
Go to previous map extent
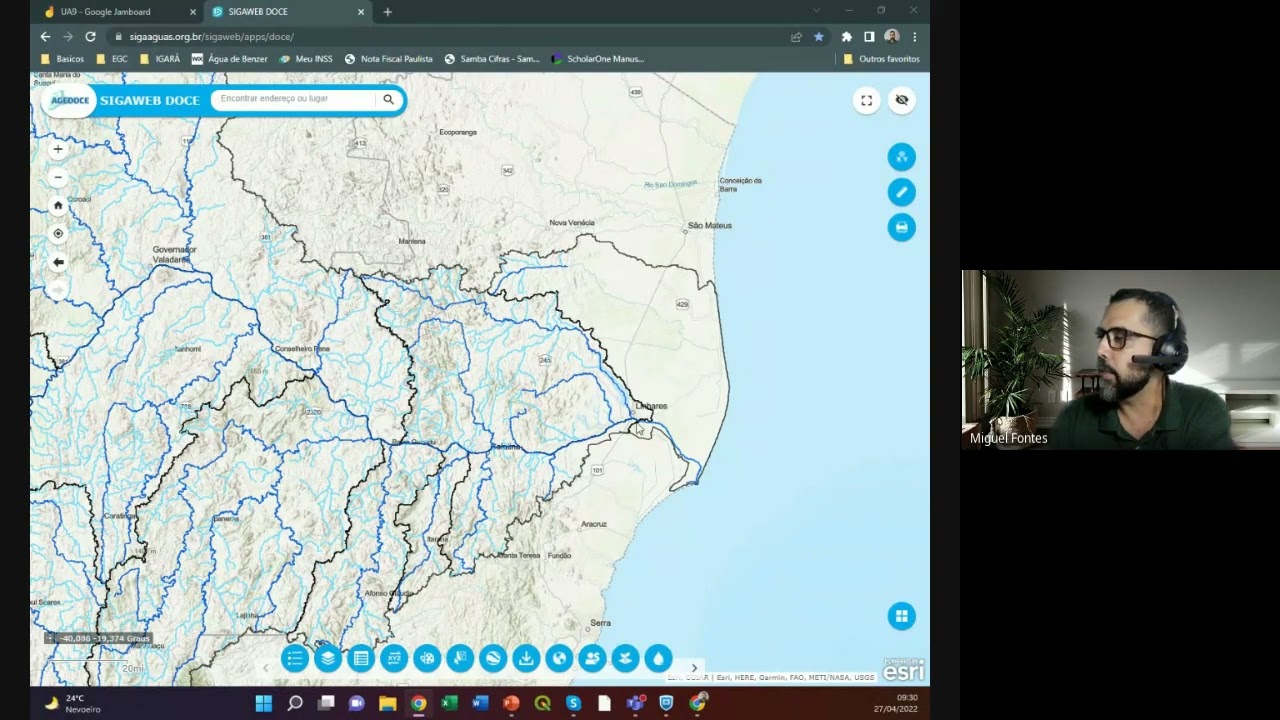[x=58, y=262]
